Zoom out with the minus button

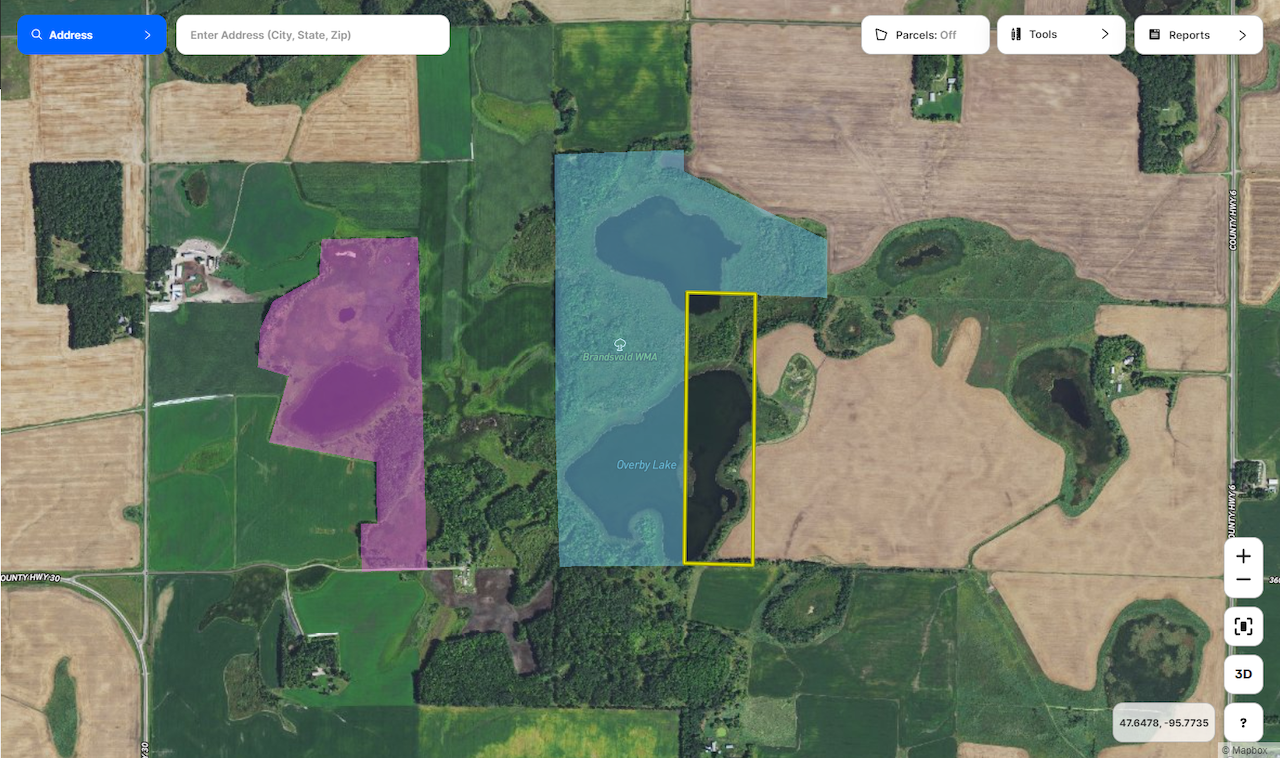coord(1243,580)
